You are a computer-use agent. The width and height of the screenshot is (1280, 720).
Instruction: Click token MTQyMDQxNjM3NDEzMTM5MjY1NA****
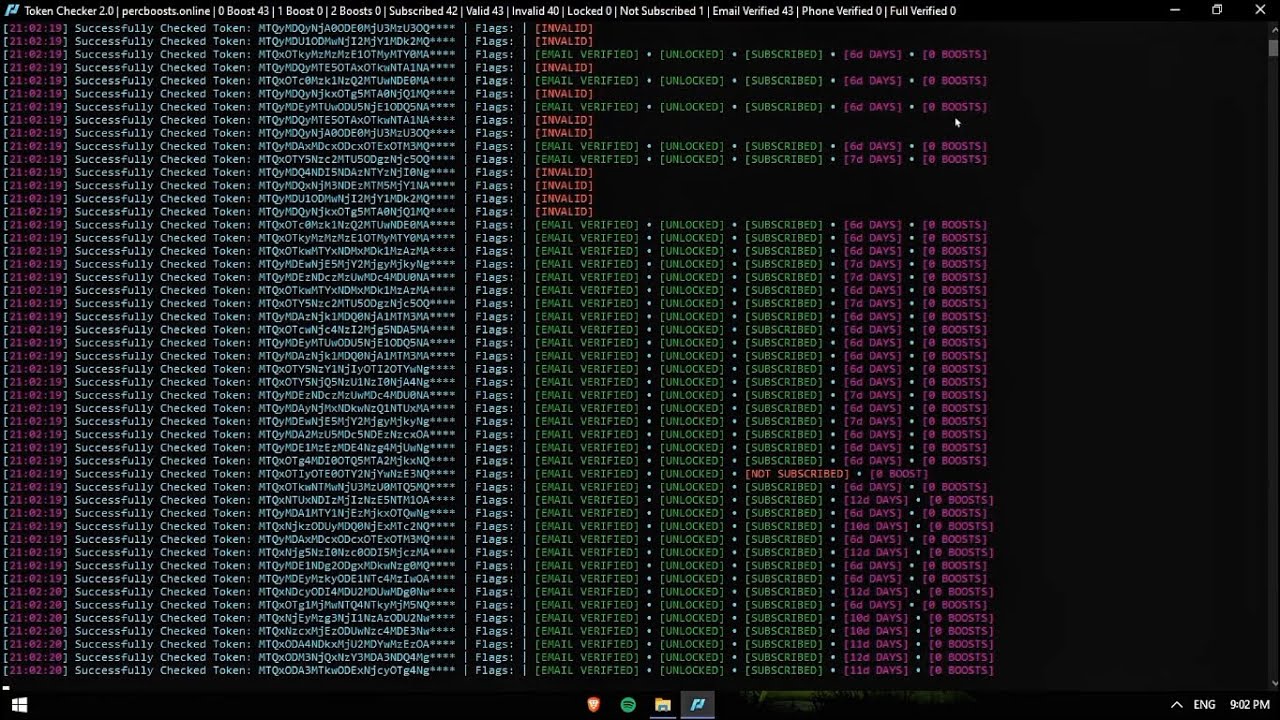pos(357,185)
